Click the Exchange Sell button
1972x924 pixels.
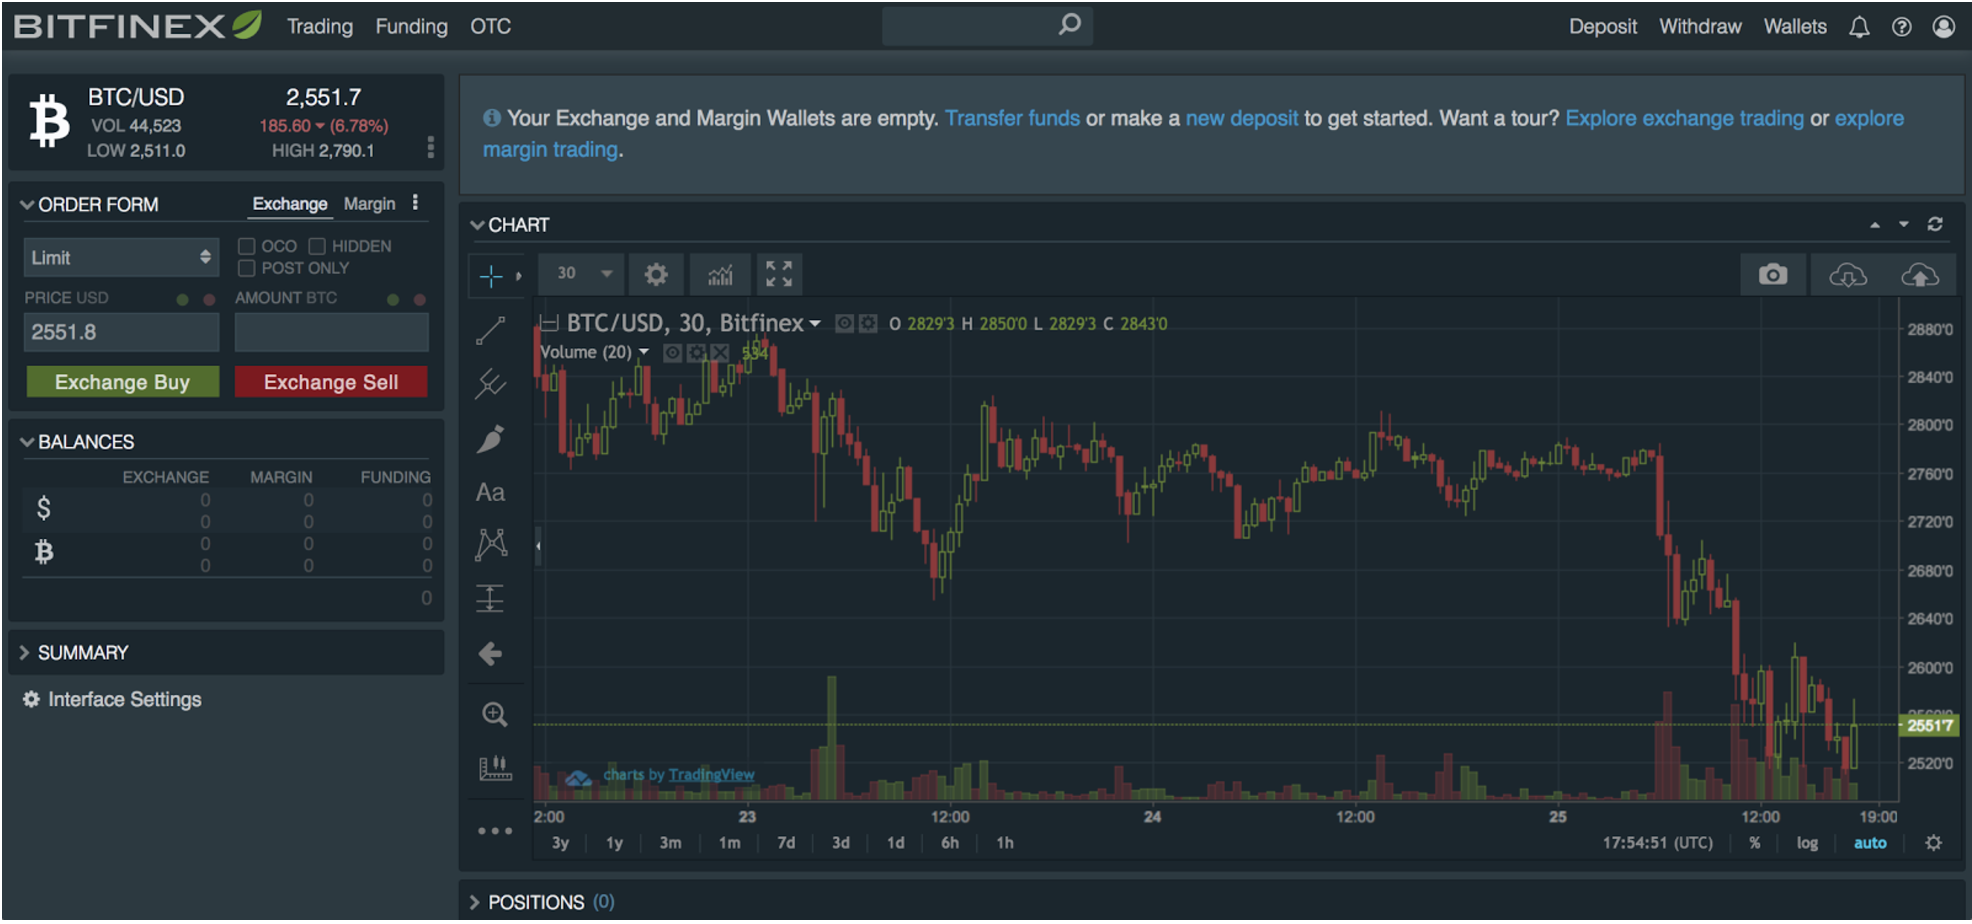(331, 382)
